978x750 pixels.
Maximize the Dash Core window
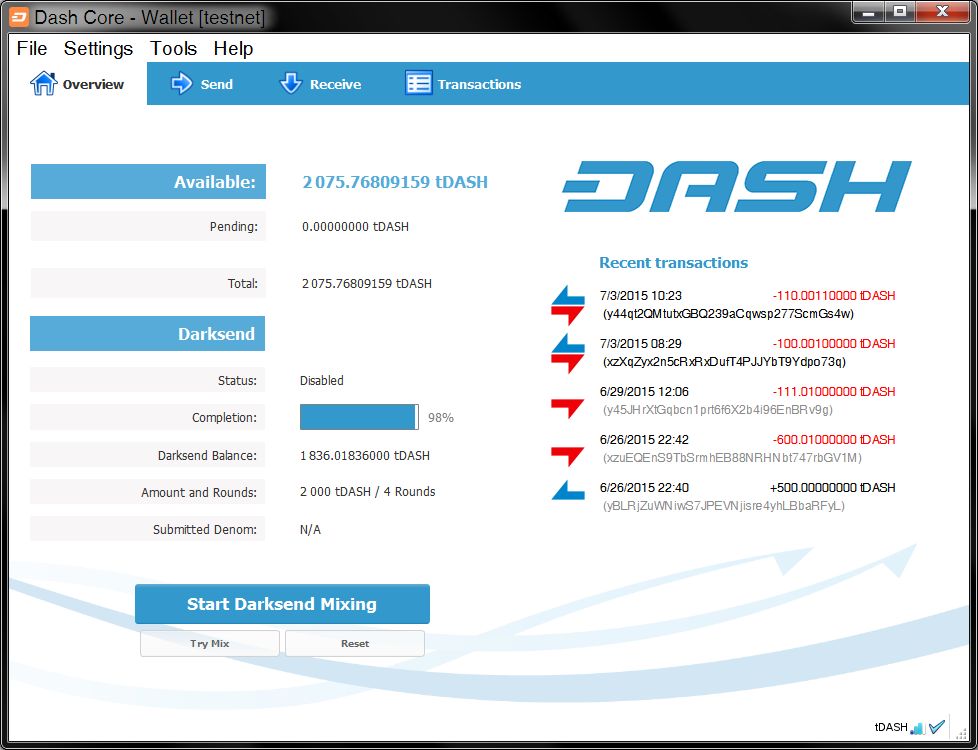900,12
